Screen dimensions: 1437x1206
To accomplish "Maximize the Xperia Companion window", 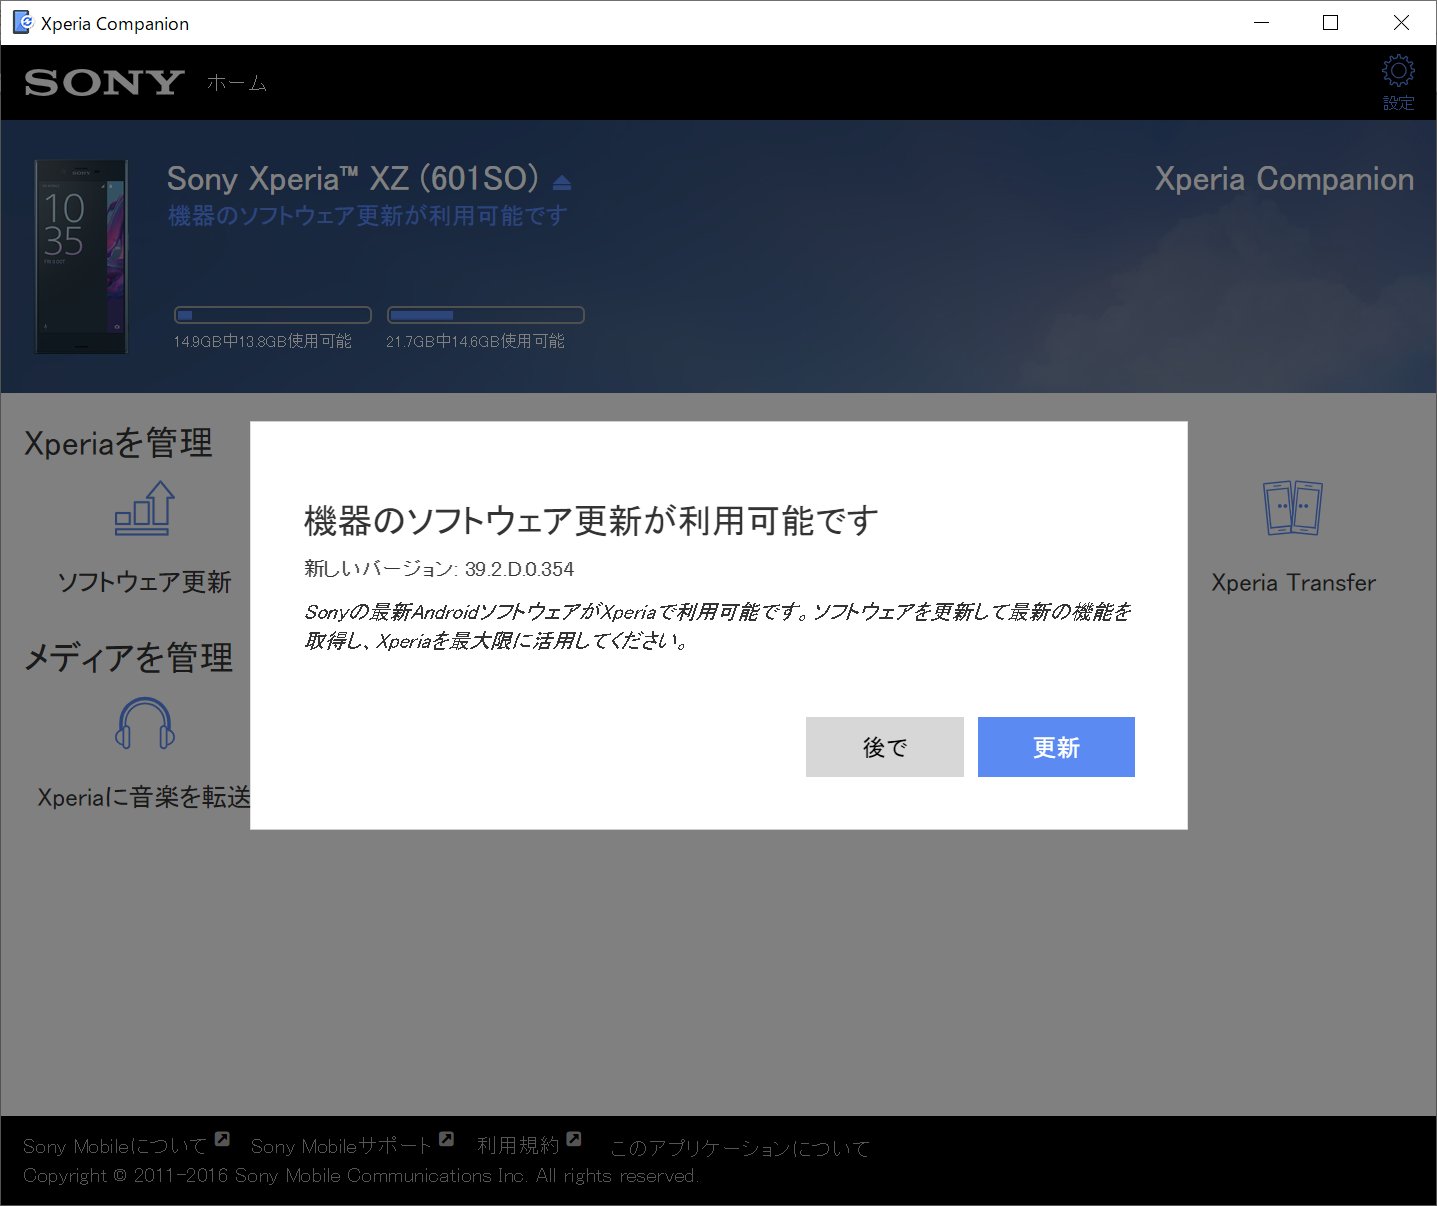I will pos(1330,22).
